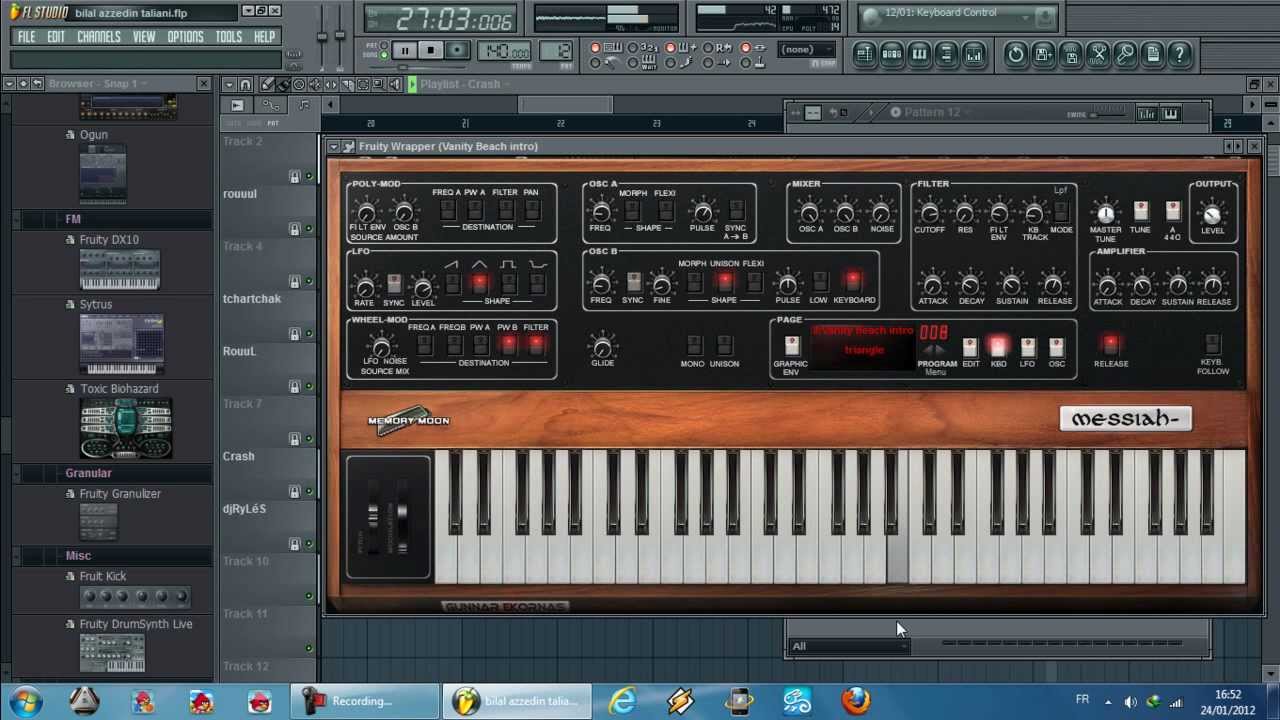The image size is (1280, 720).
Task: Open the browser shortcut icon
Action: point(946,54)
